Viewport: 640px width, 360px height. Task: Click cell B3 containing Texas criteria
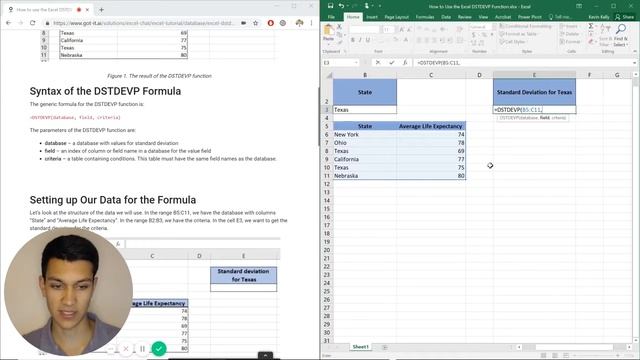pyautogui.click(x=364, y=109)
